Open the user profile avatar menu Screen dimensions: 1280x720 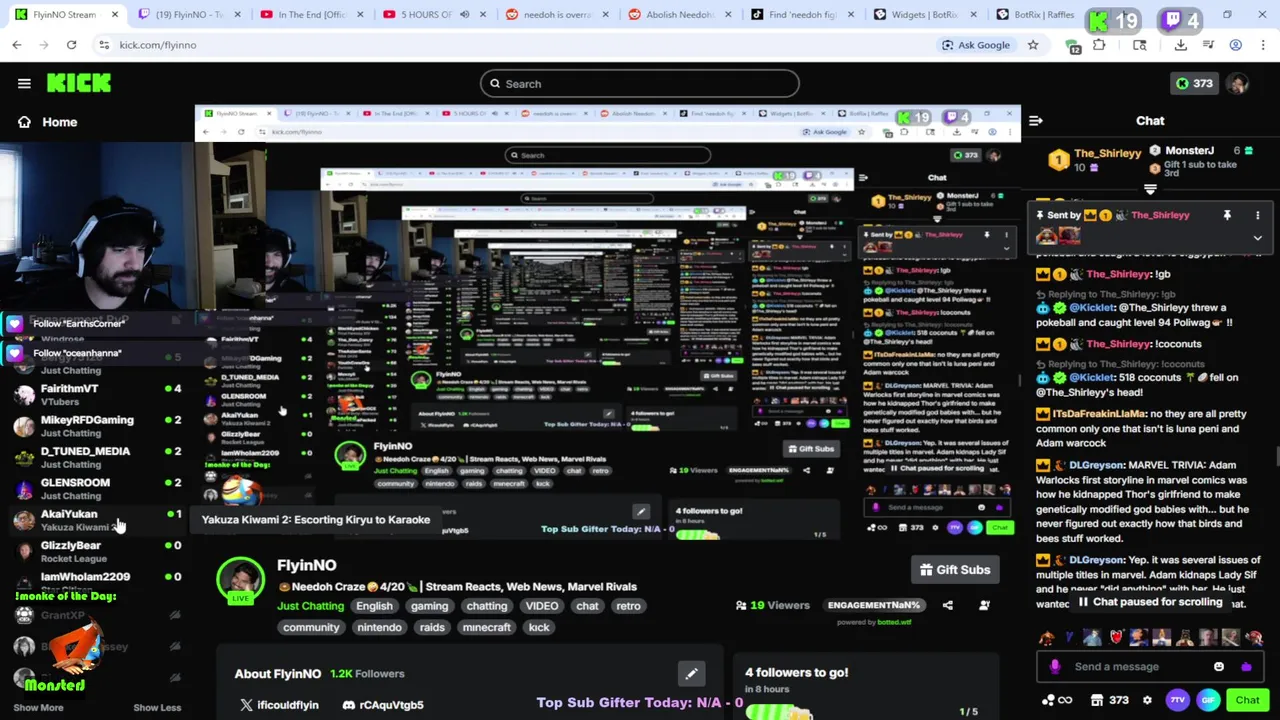pyautogui.click(x=1238, y=84)
